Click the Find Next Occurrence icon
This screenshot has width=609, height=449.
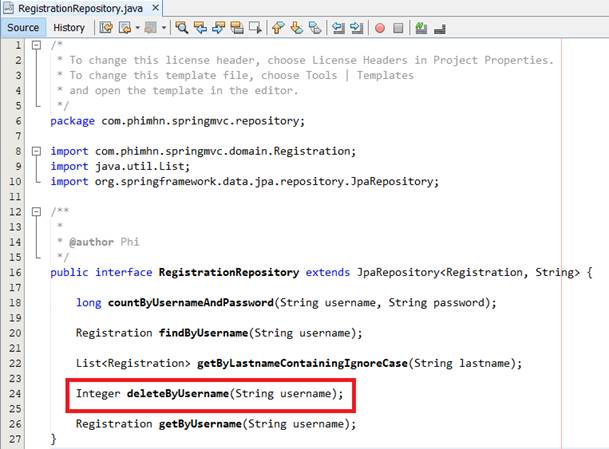218,28
